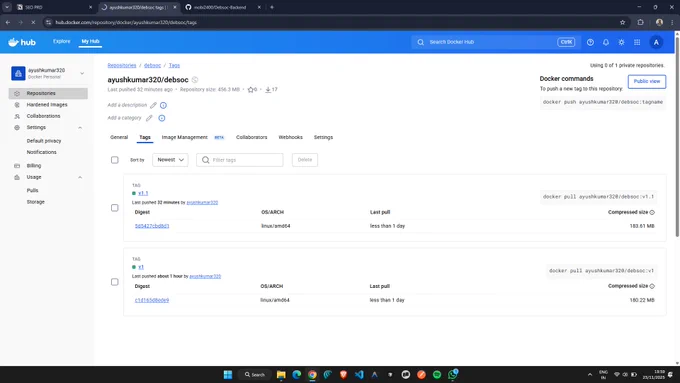This screenshot has width=680, height=383.
Task: Click the info icon beside Add a description
Action: pos(163,105)
